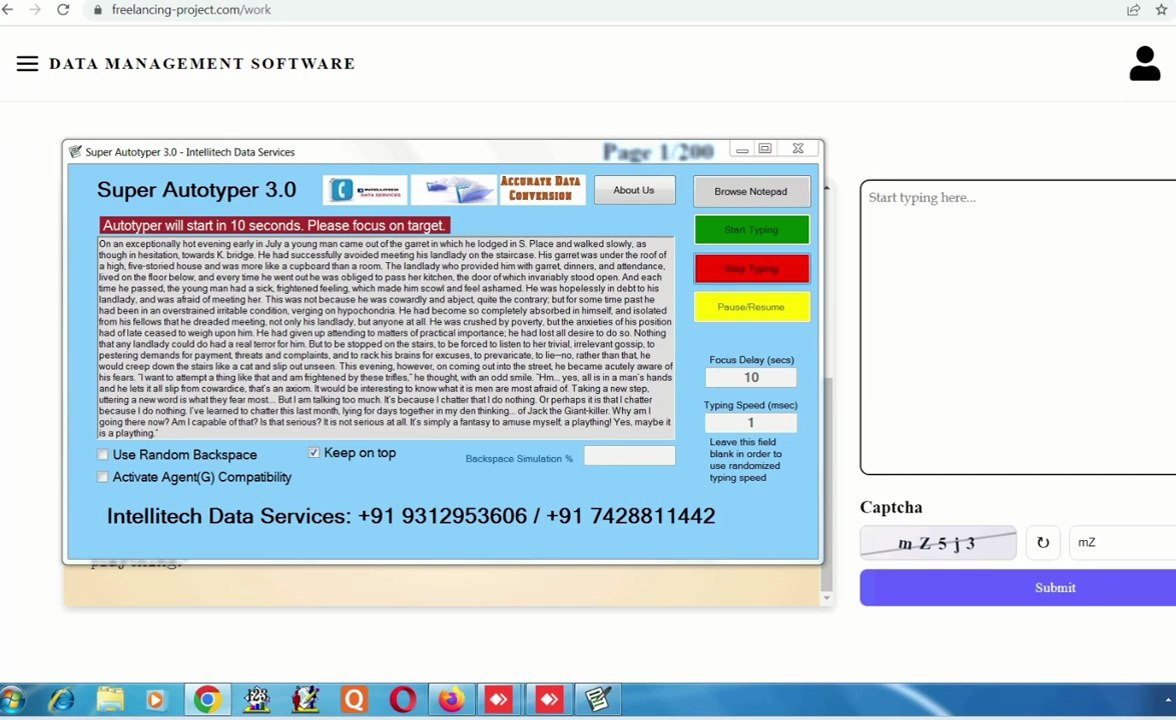Click the Start typing here text area
The height and width of the screenshot is (720, 1176).
pyautogui.click(x=1018, y=327)
